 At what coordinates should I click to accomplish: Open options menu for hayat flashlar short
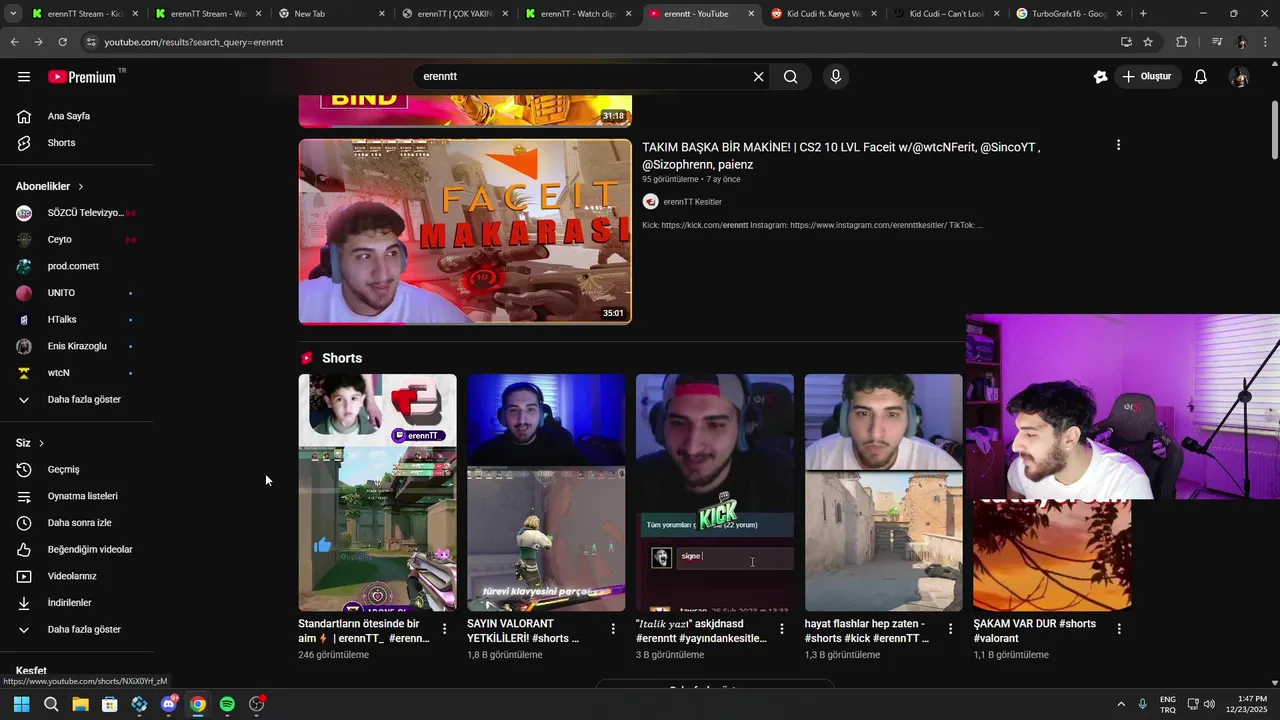coord(951,629)
